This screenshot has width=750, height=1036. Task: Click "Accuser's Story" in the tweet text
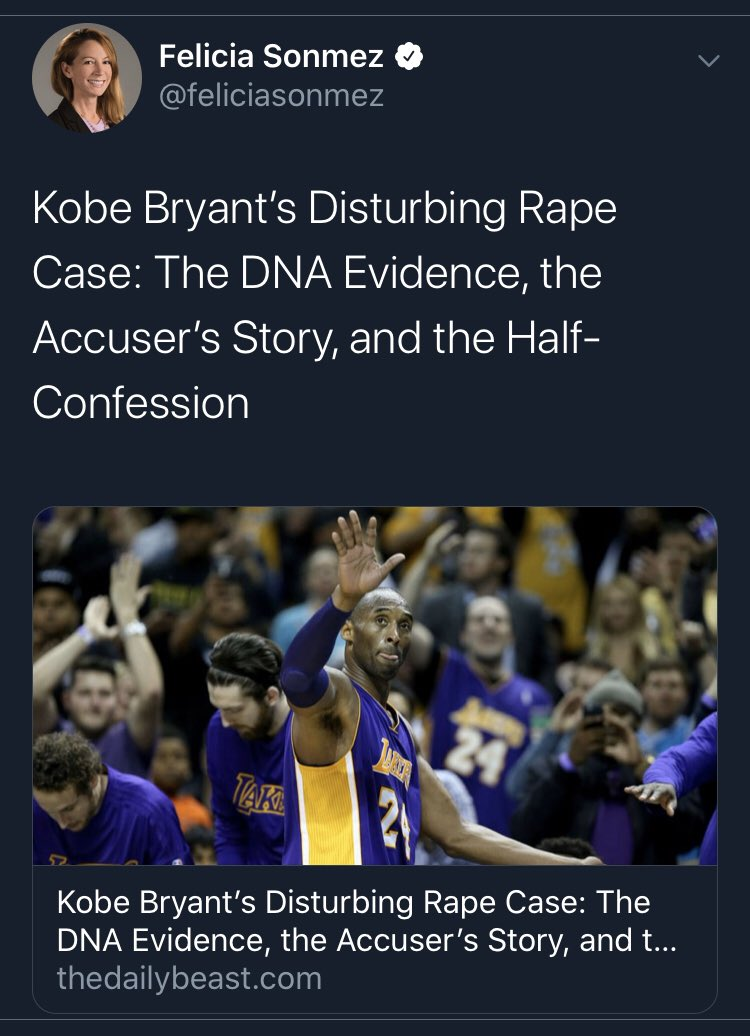185,338
